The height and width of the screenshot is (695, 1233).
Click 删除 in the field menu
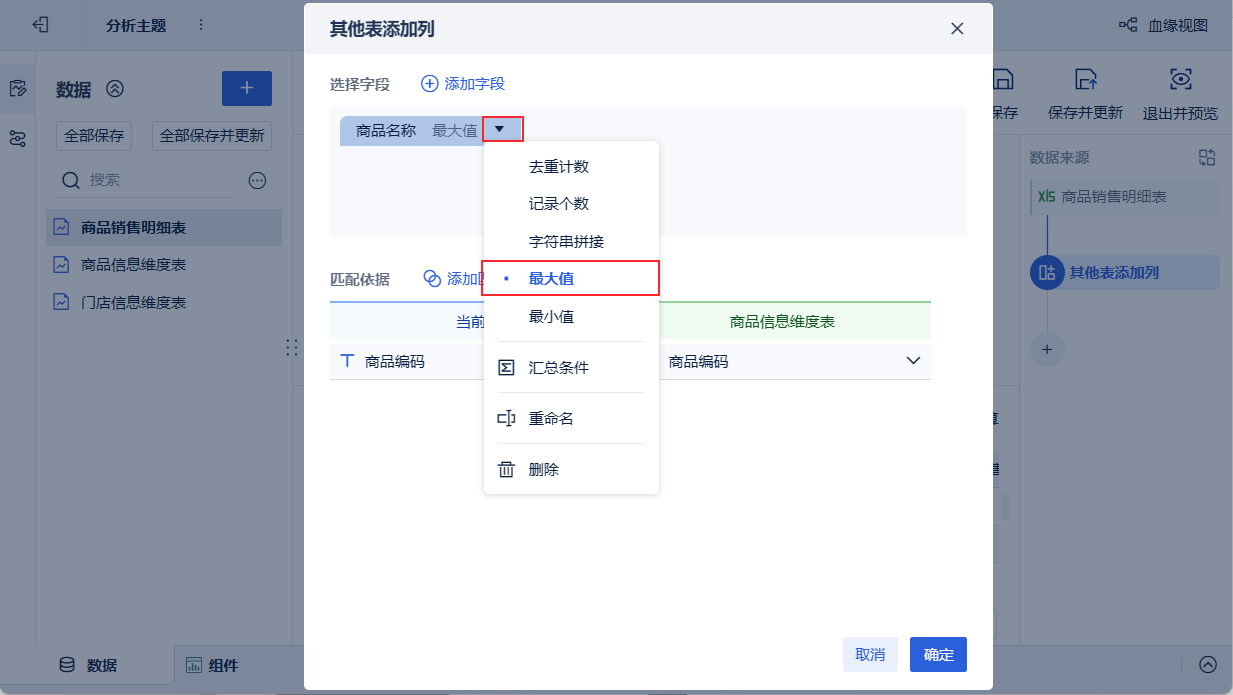544,469
